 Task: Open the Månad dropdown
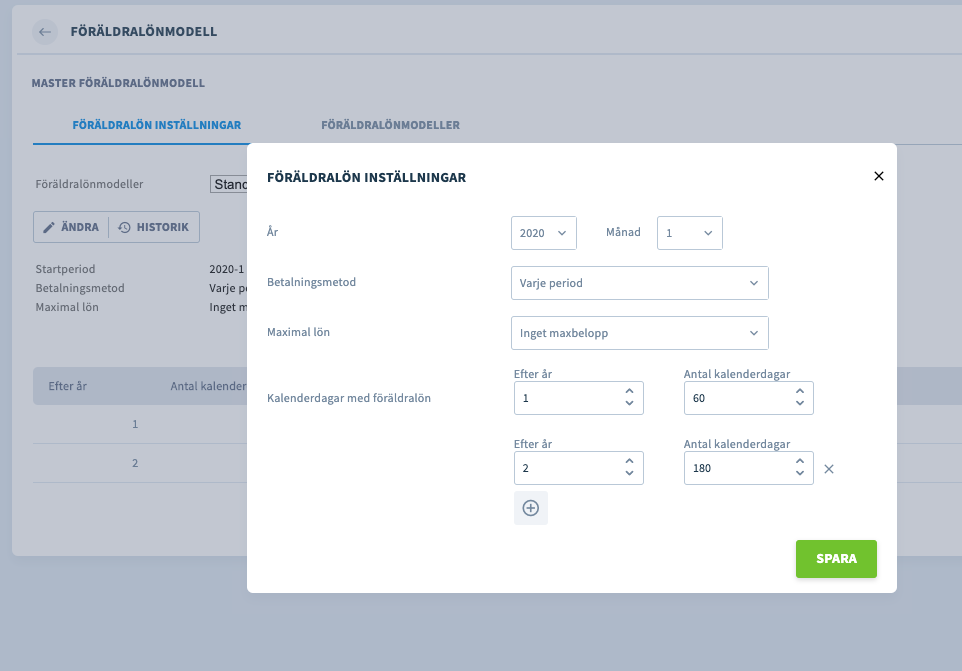click(690, 233)
